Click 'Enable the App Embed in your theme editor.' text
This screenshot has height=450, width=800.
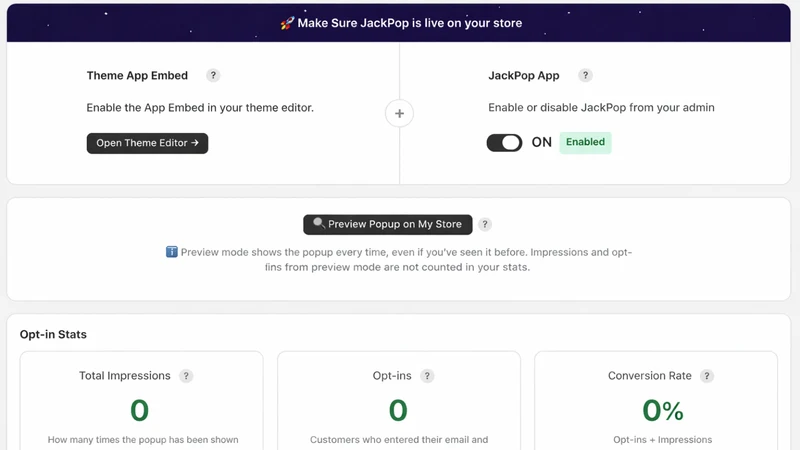[200, 108]
